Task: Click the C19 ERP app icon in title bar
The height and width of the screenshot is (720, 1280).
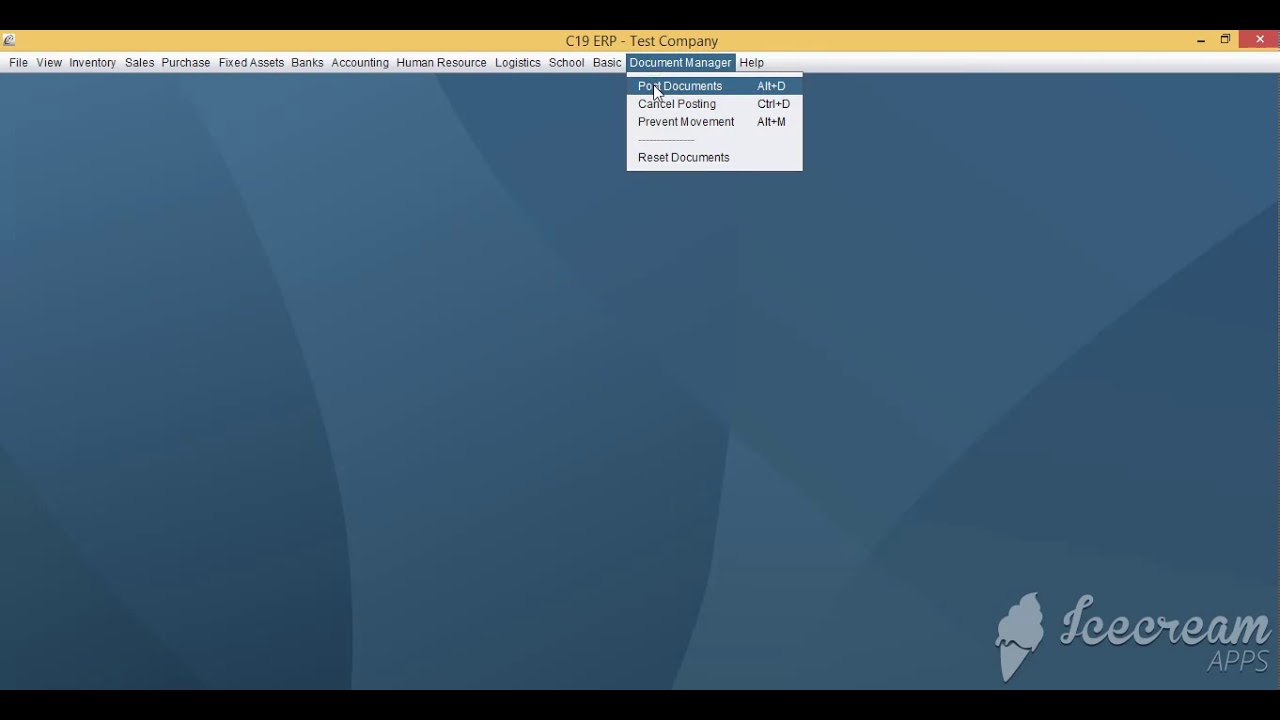Action: tap(9, 41)
